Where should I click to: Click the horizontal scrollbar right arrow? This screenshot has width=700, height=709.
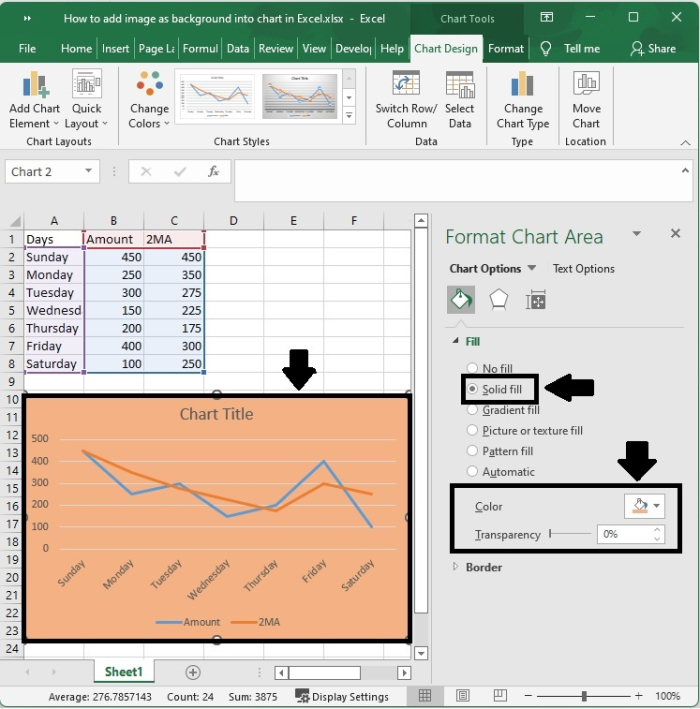click(404, 673)
